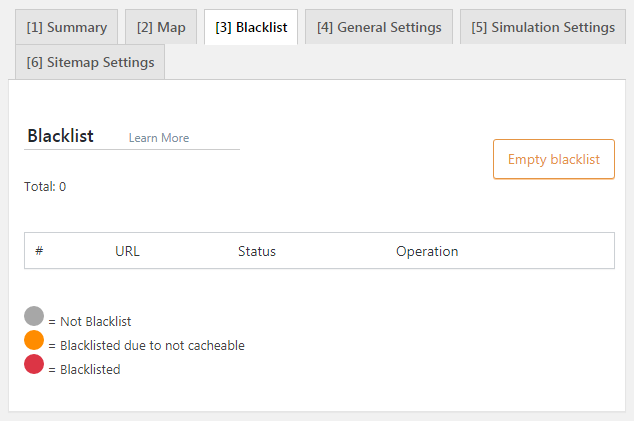The image size is (634, 421).
Task: Follow the Learn More link
Action: point(159,138)
